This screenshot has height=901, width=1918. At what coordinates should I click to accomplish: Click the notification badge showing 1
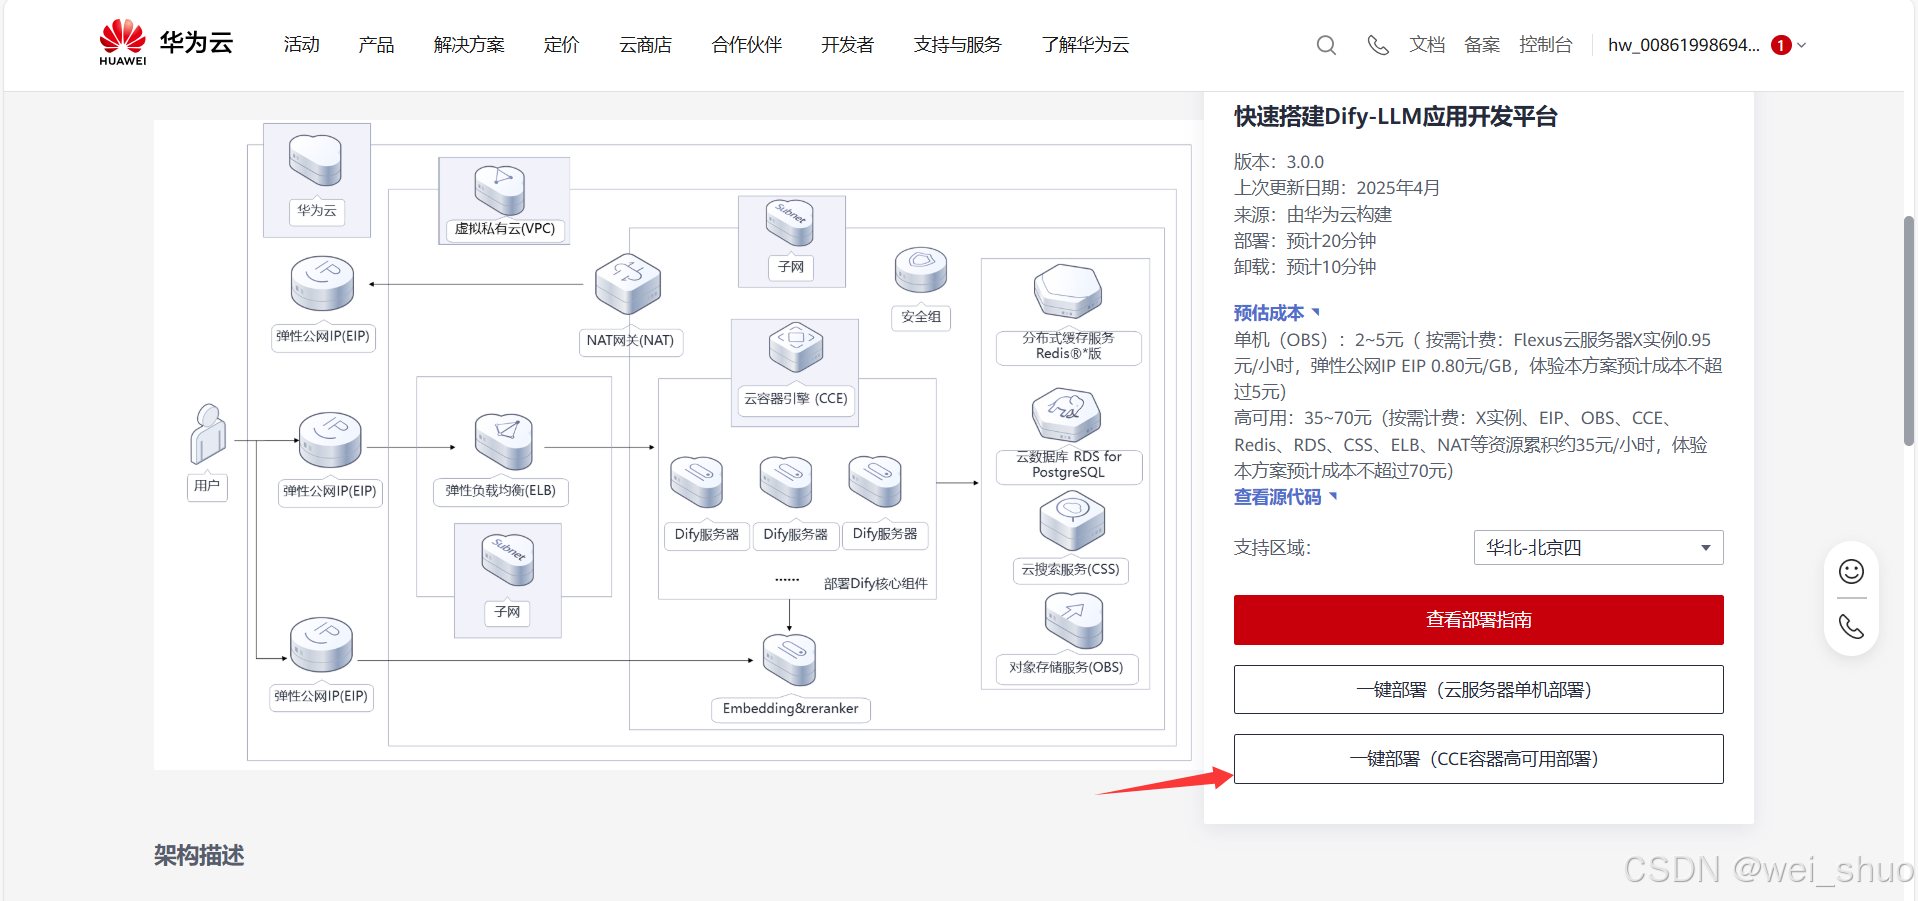pos(1780,44)
